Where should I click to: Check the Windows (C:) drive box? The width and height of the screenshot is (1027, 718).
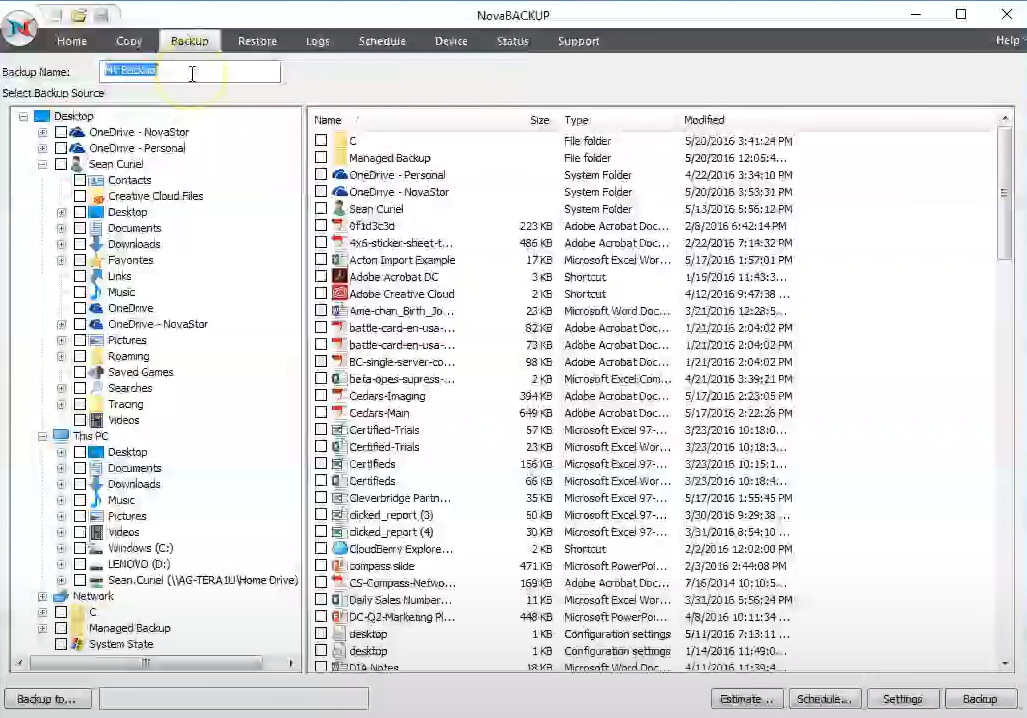[x=80, y=548]
